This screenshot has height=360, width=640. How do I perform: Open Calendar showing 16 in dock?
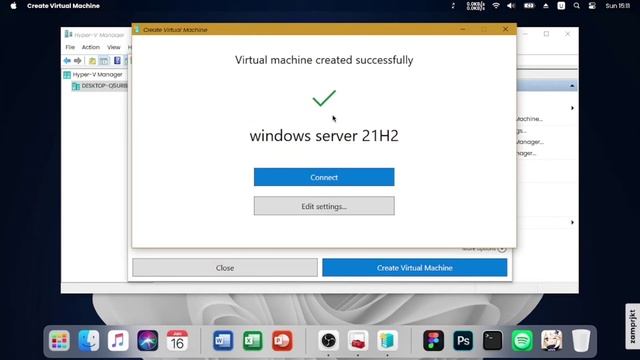177,340
